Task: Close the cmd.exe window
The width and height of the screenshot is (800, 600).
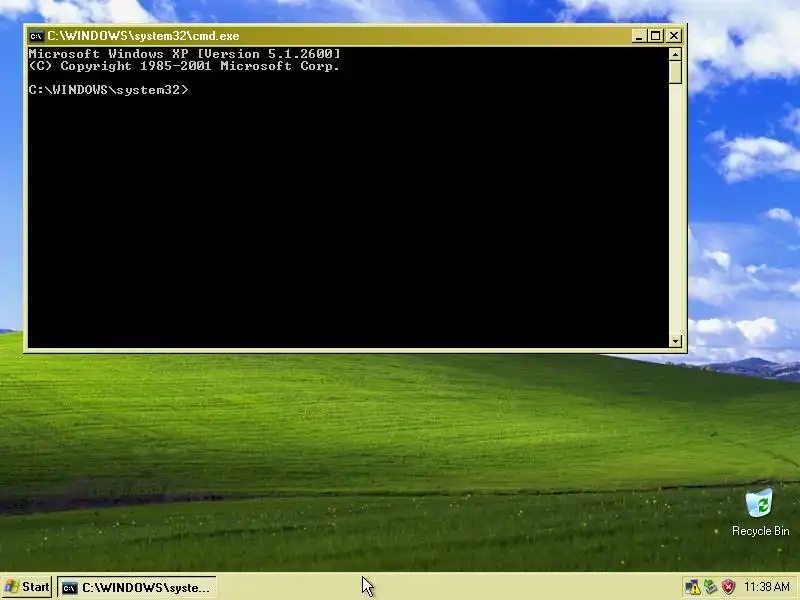Action: click(x=674, y=36)
